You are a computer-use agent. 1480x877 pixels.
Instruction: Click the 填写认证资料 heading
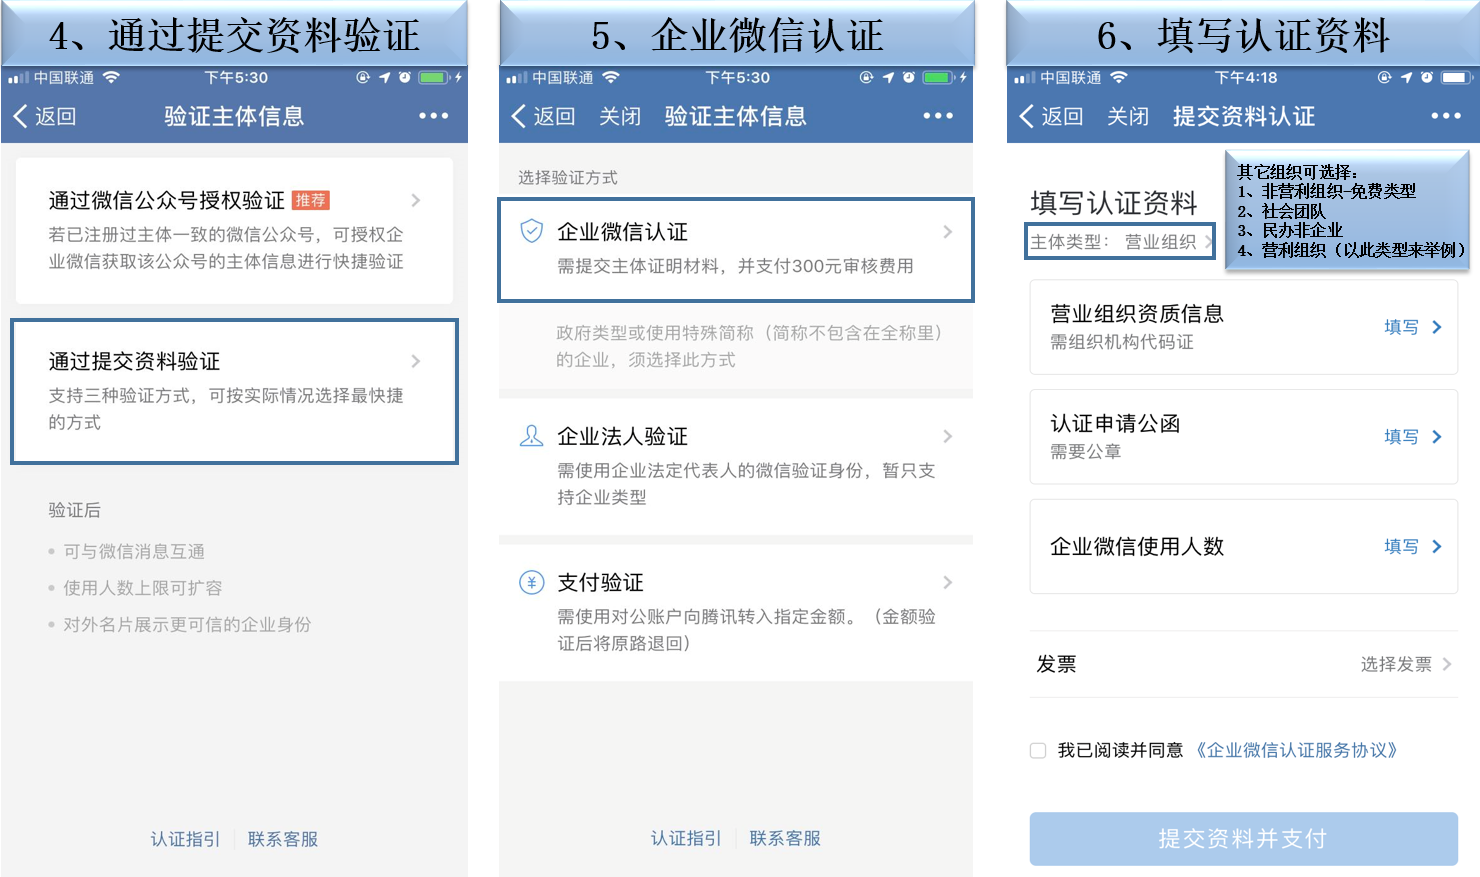(1114, 203)
